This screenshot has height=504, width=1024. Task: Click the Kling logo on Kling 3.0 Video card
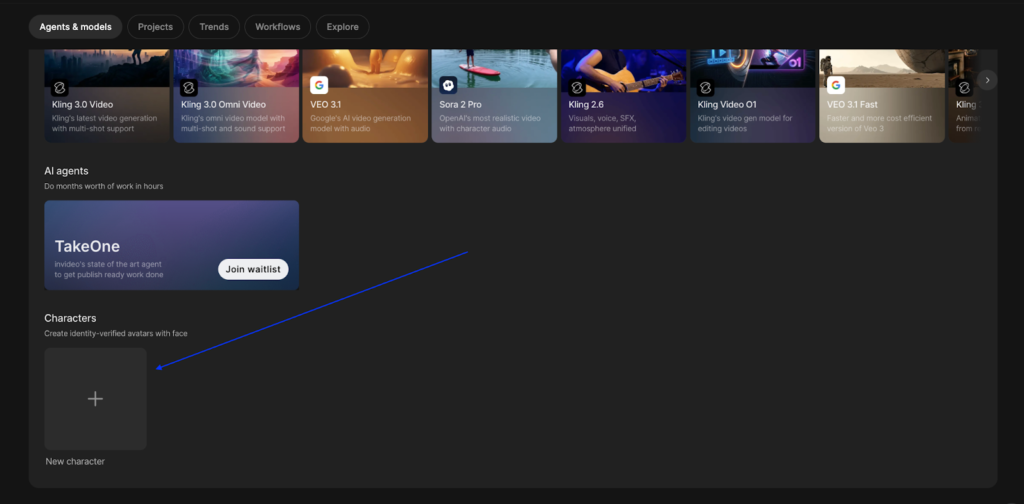(x=60, y=86)
